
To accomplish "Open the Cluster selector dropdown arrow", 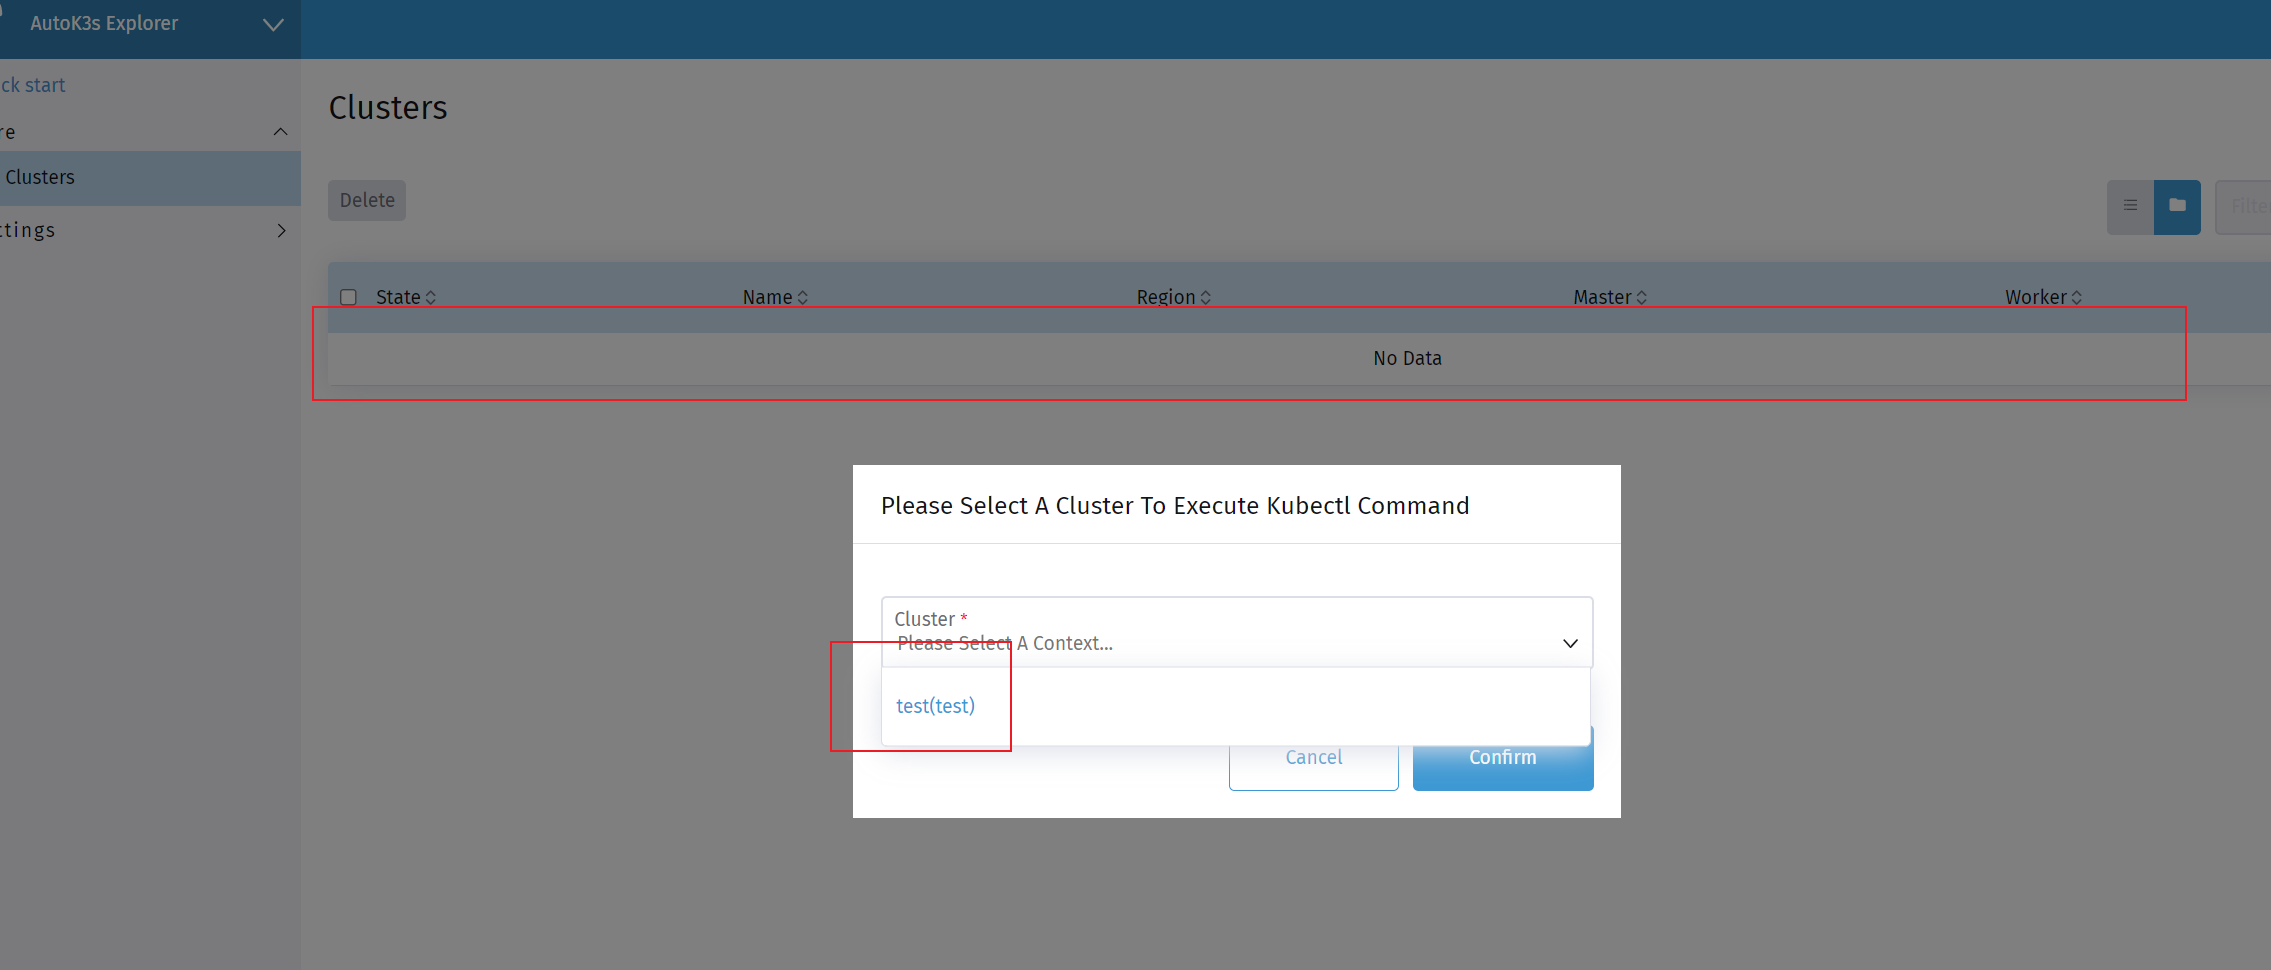I will [x=1568, y=643].
